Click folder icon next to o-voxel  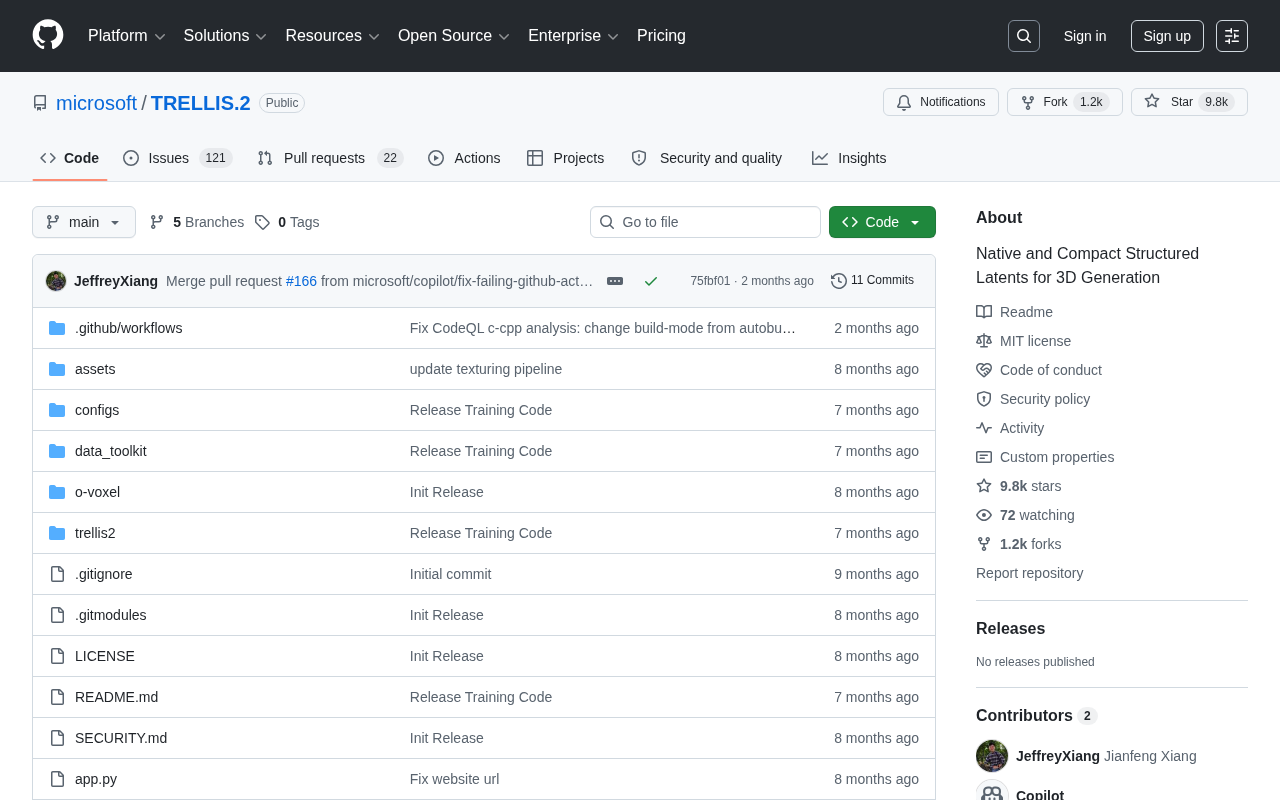pos(57,492)
